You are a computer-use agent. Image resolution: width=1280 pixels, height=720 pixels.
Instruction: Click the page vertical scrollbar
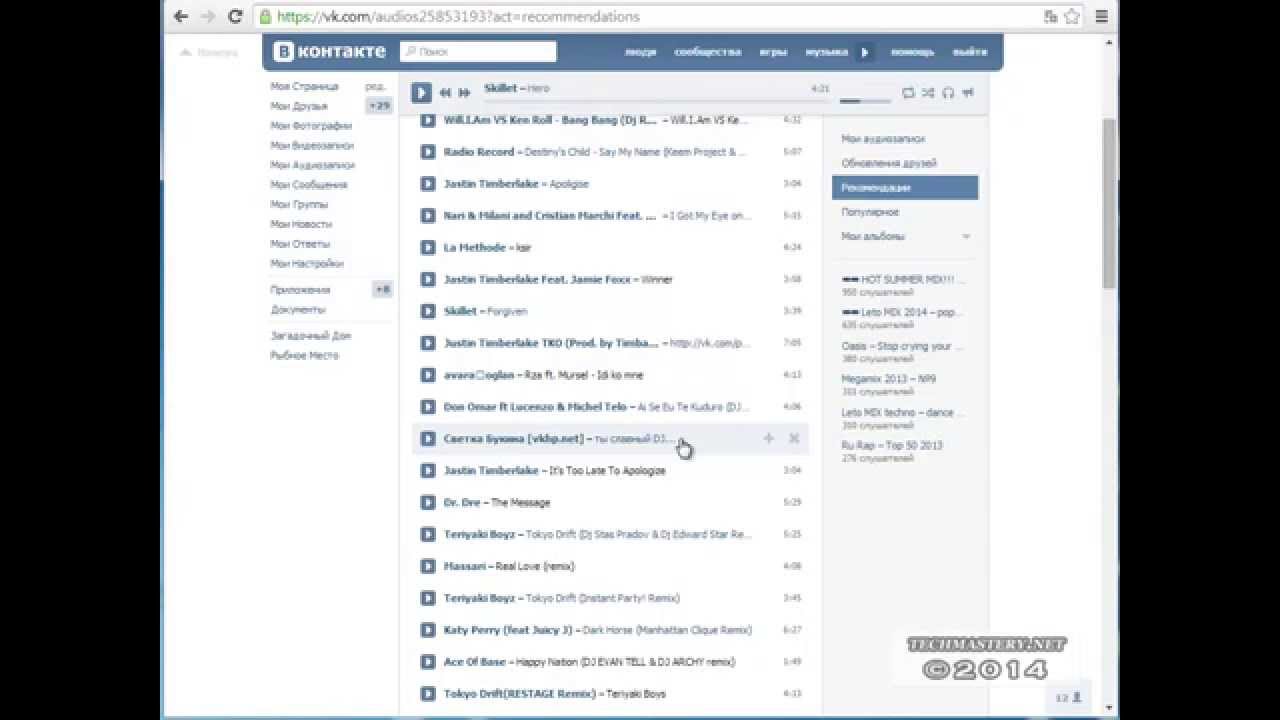pos(1109,203)
